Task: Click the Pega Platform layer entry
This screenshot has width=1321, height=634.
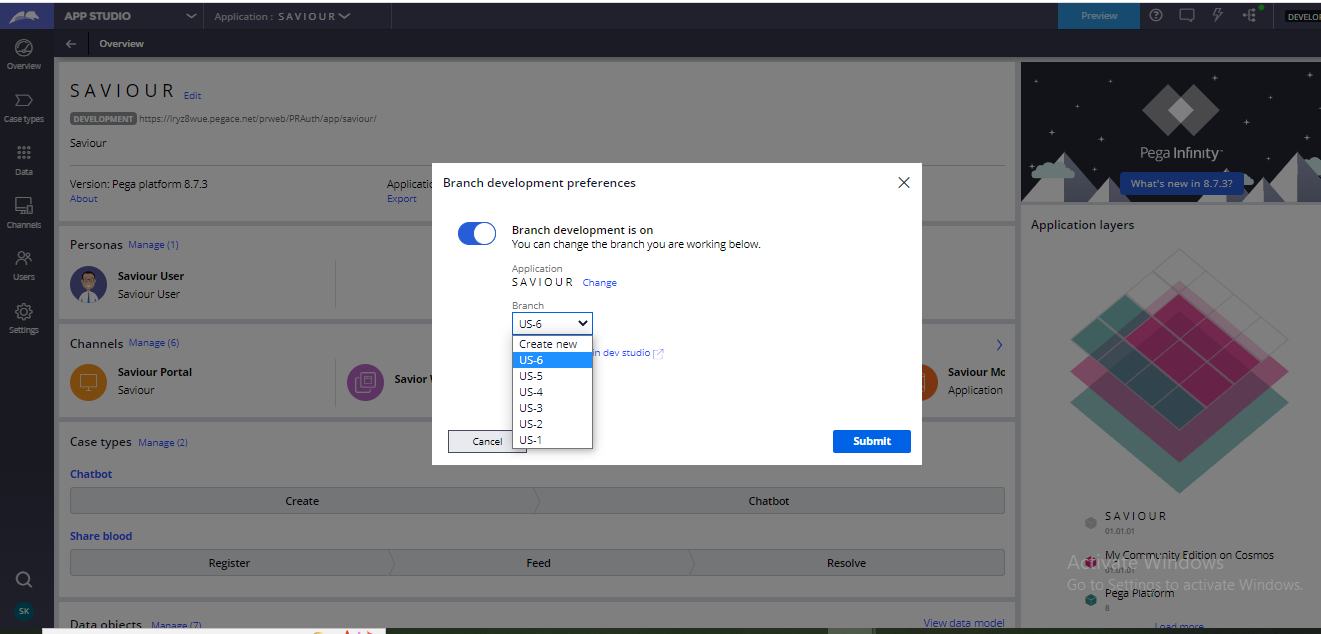Action: [x=1139, y=593]
